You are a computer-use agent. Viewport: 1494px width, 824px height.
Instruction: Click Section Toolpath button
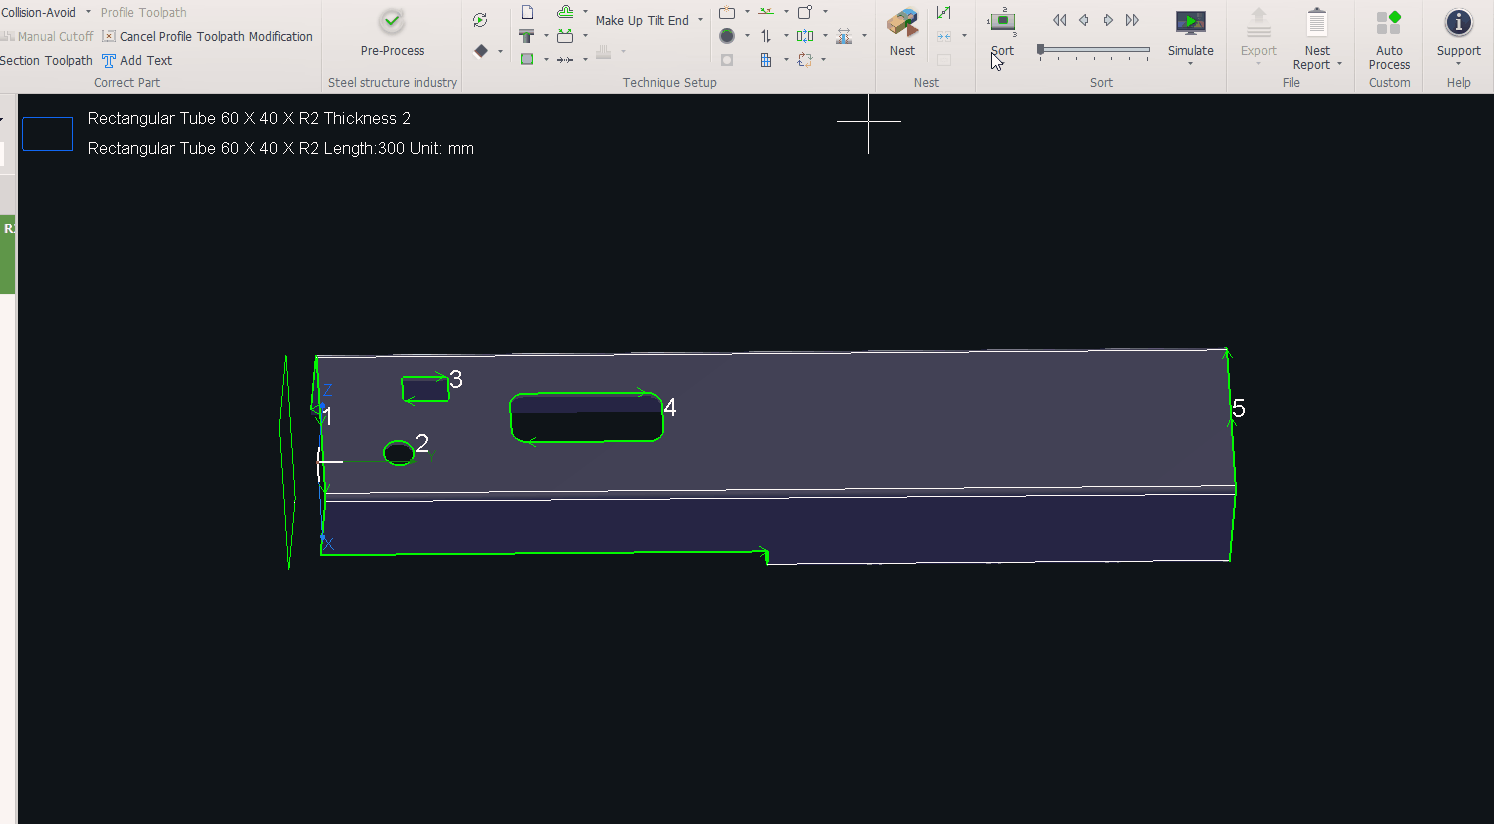click(46, 61)
